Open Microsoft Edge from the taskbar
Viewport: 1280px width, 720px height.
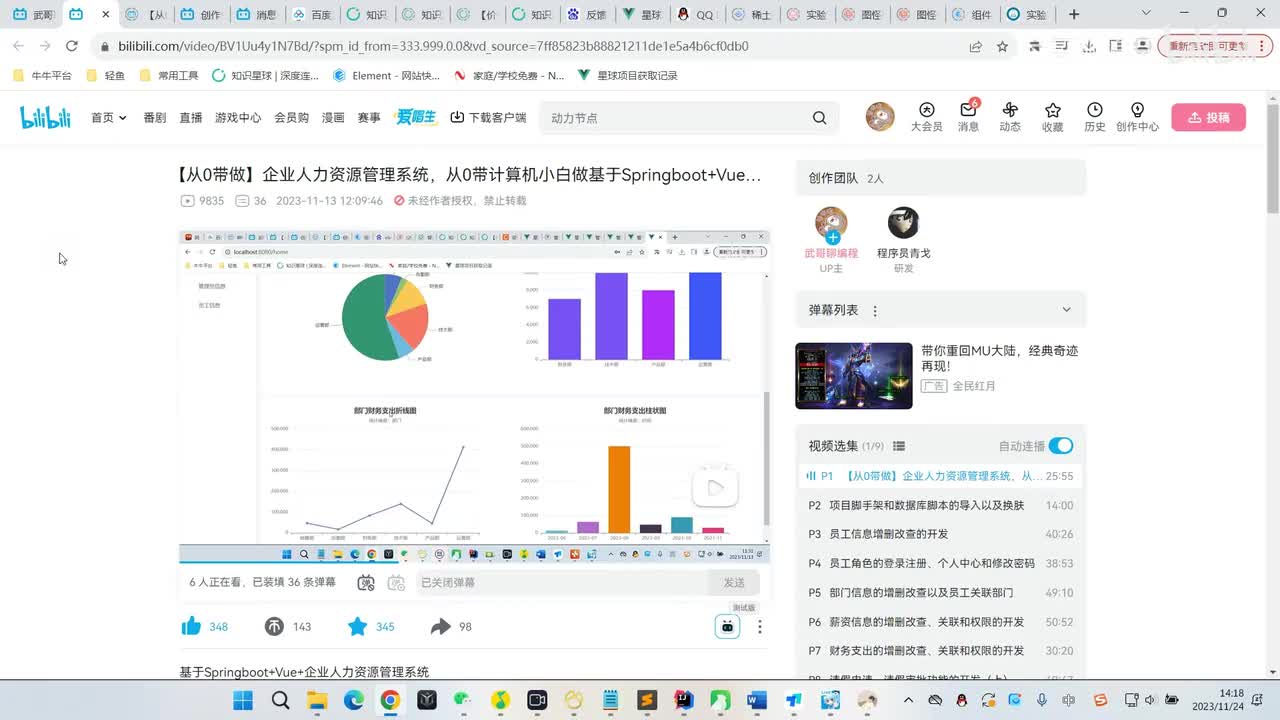354,700
